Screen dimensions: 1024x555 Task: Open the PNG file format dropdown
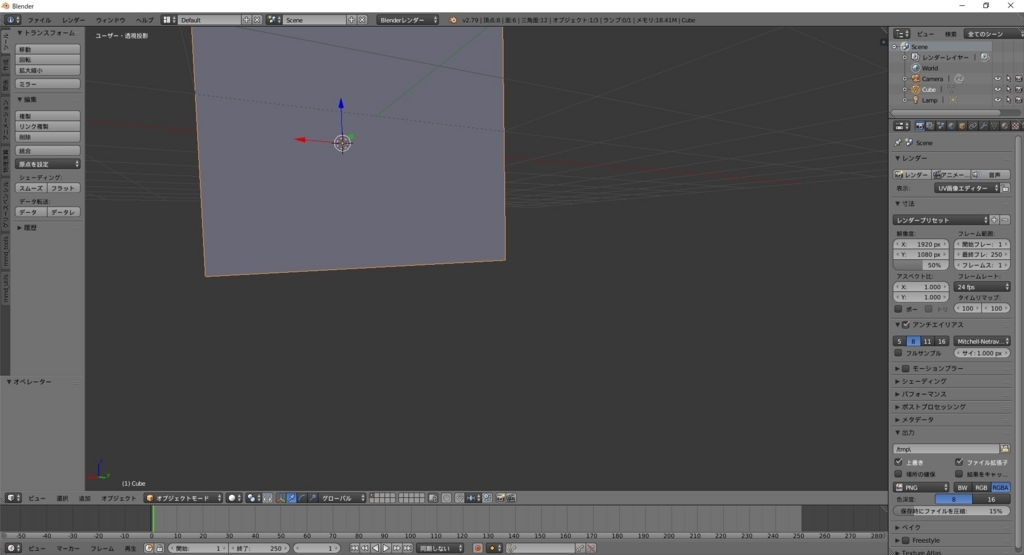point(921,487)
